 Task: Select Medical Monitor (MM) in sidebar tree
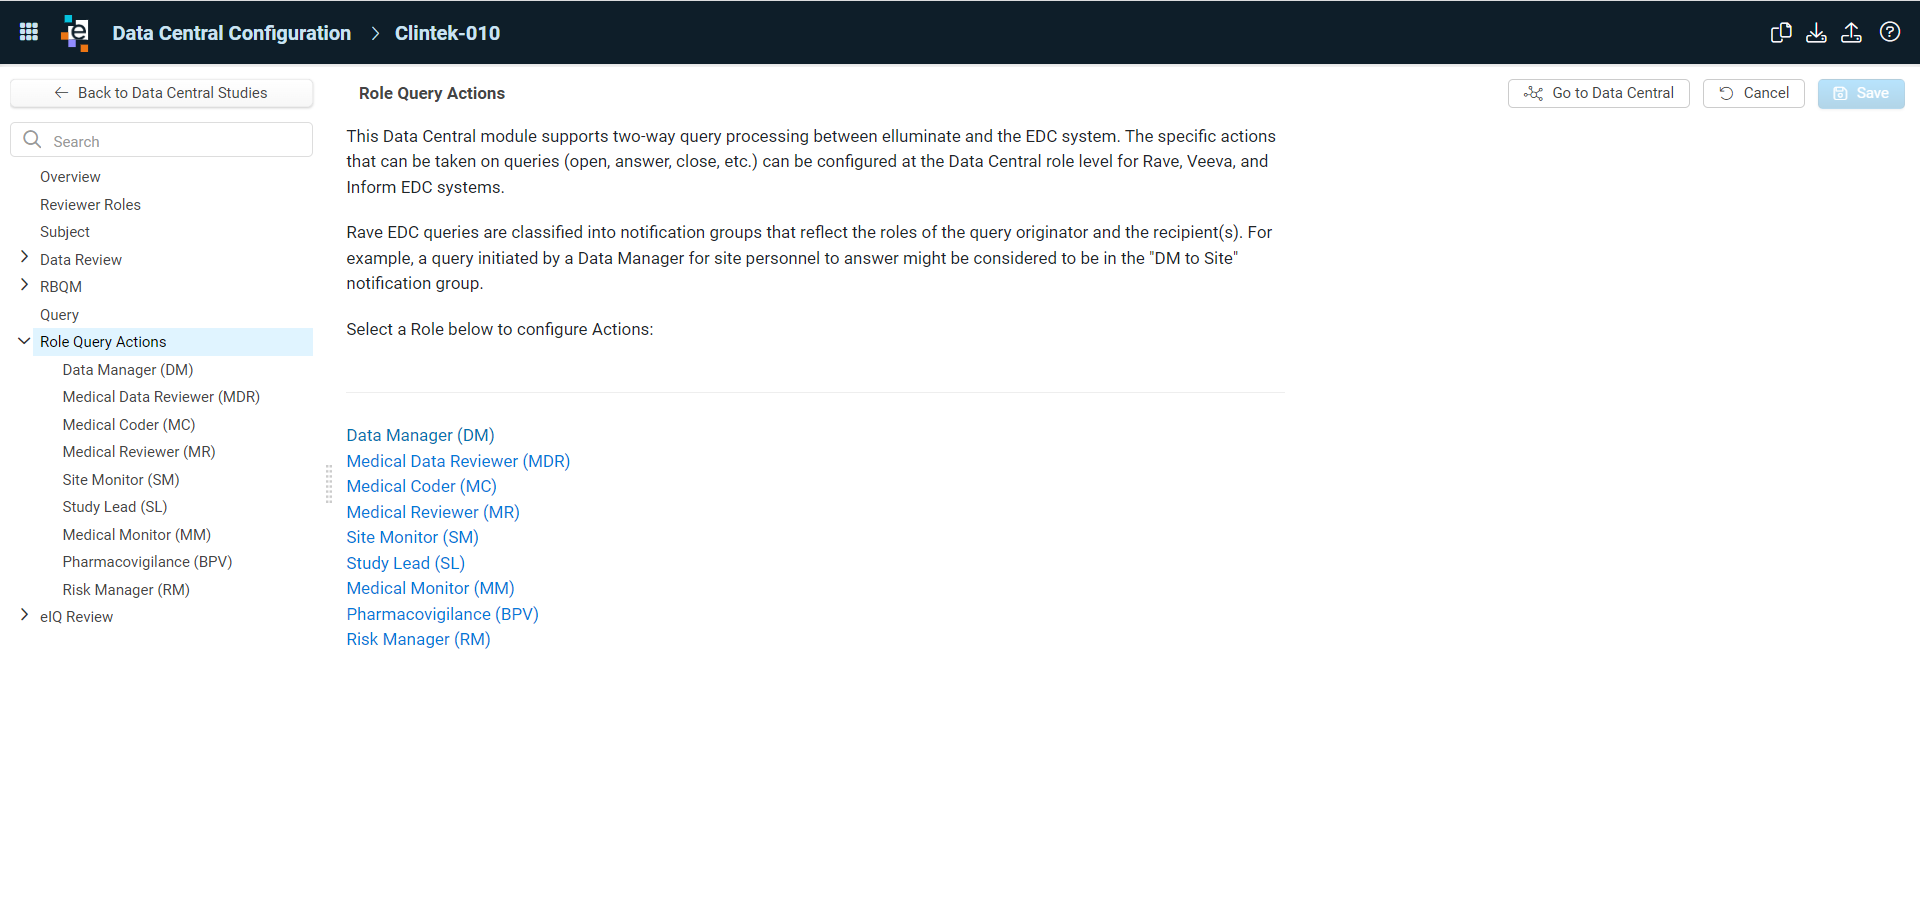[137, 535]
